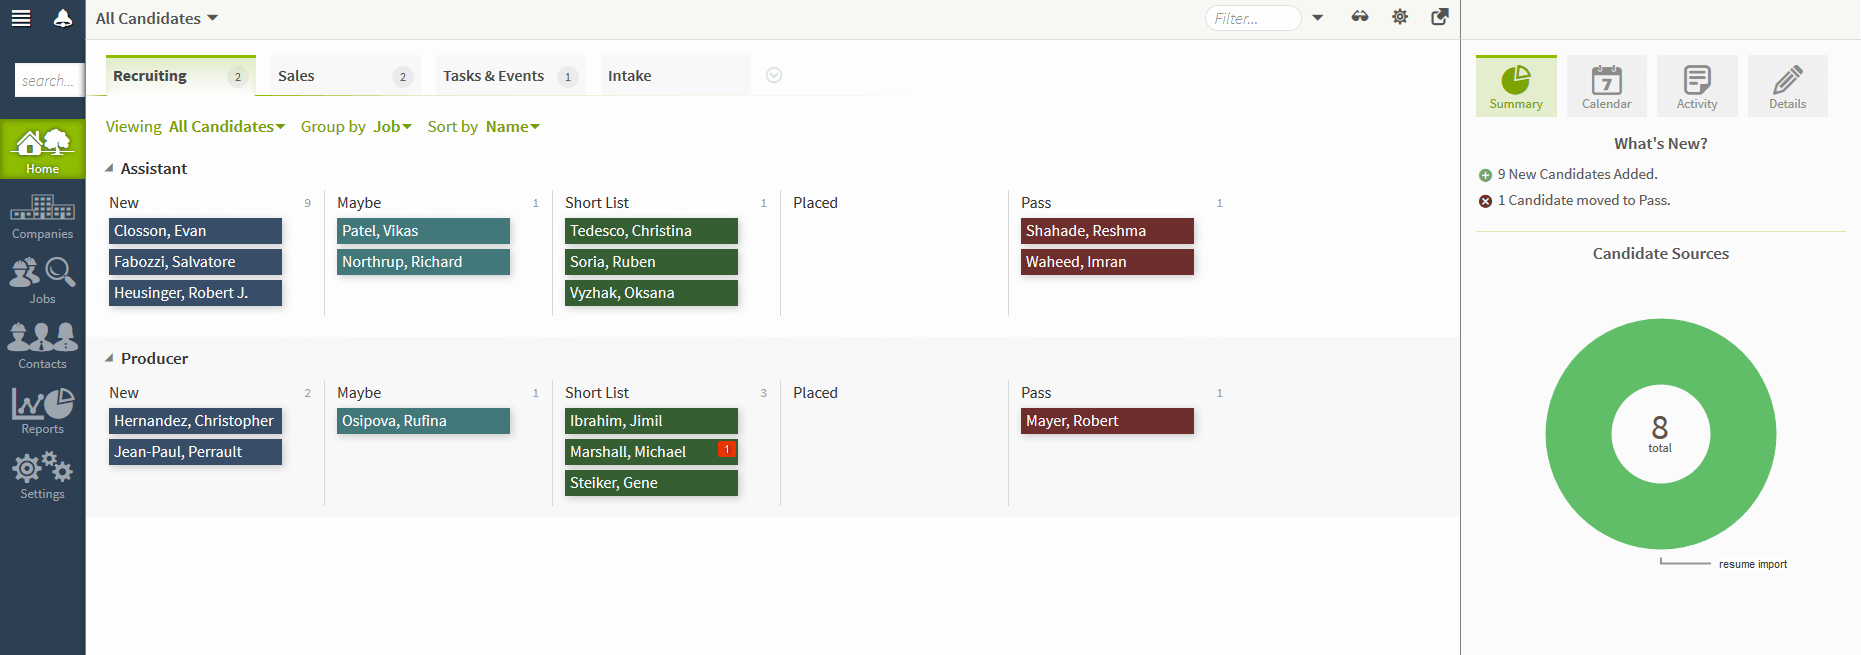Click the sidebar search field
Image resolution: width=1861 pixels, height=655 pixels.
tap(49, 80)
